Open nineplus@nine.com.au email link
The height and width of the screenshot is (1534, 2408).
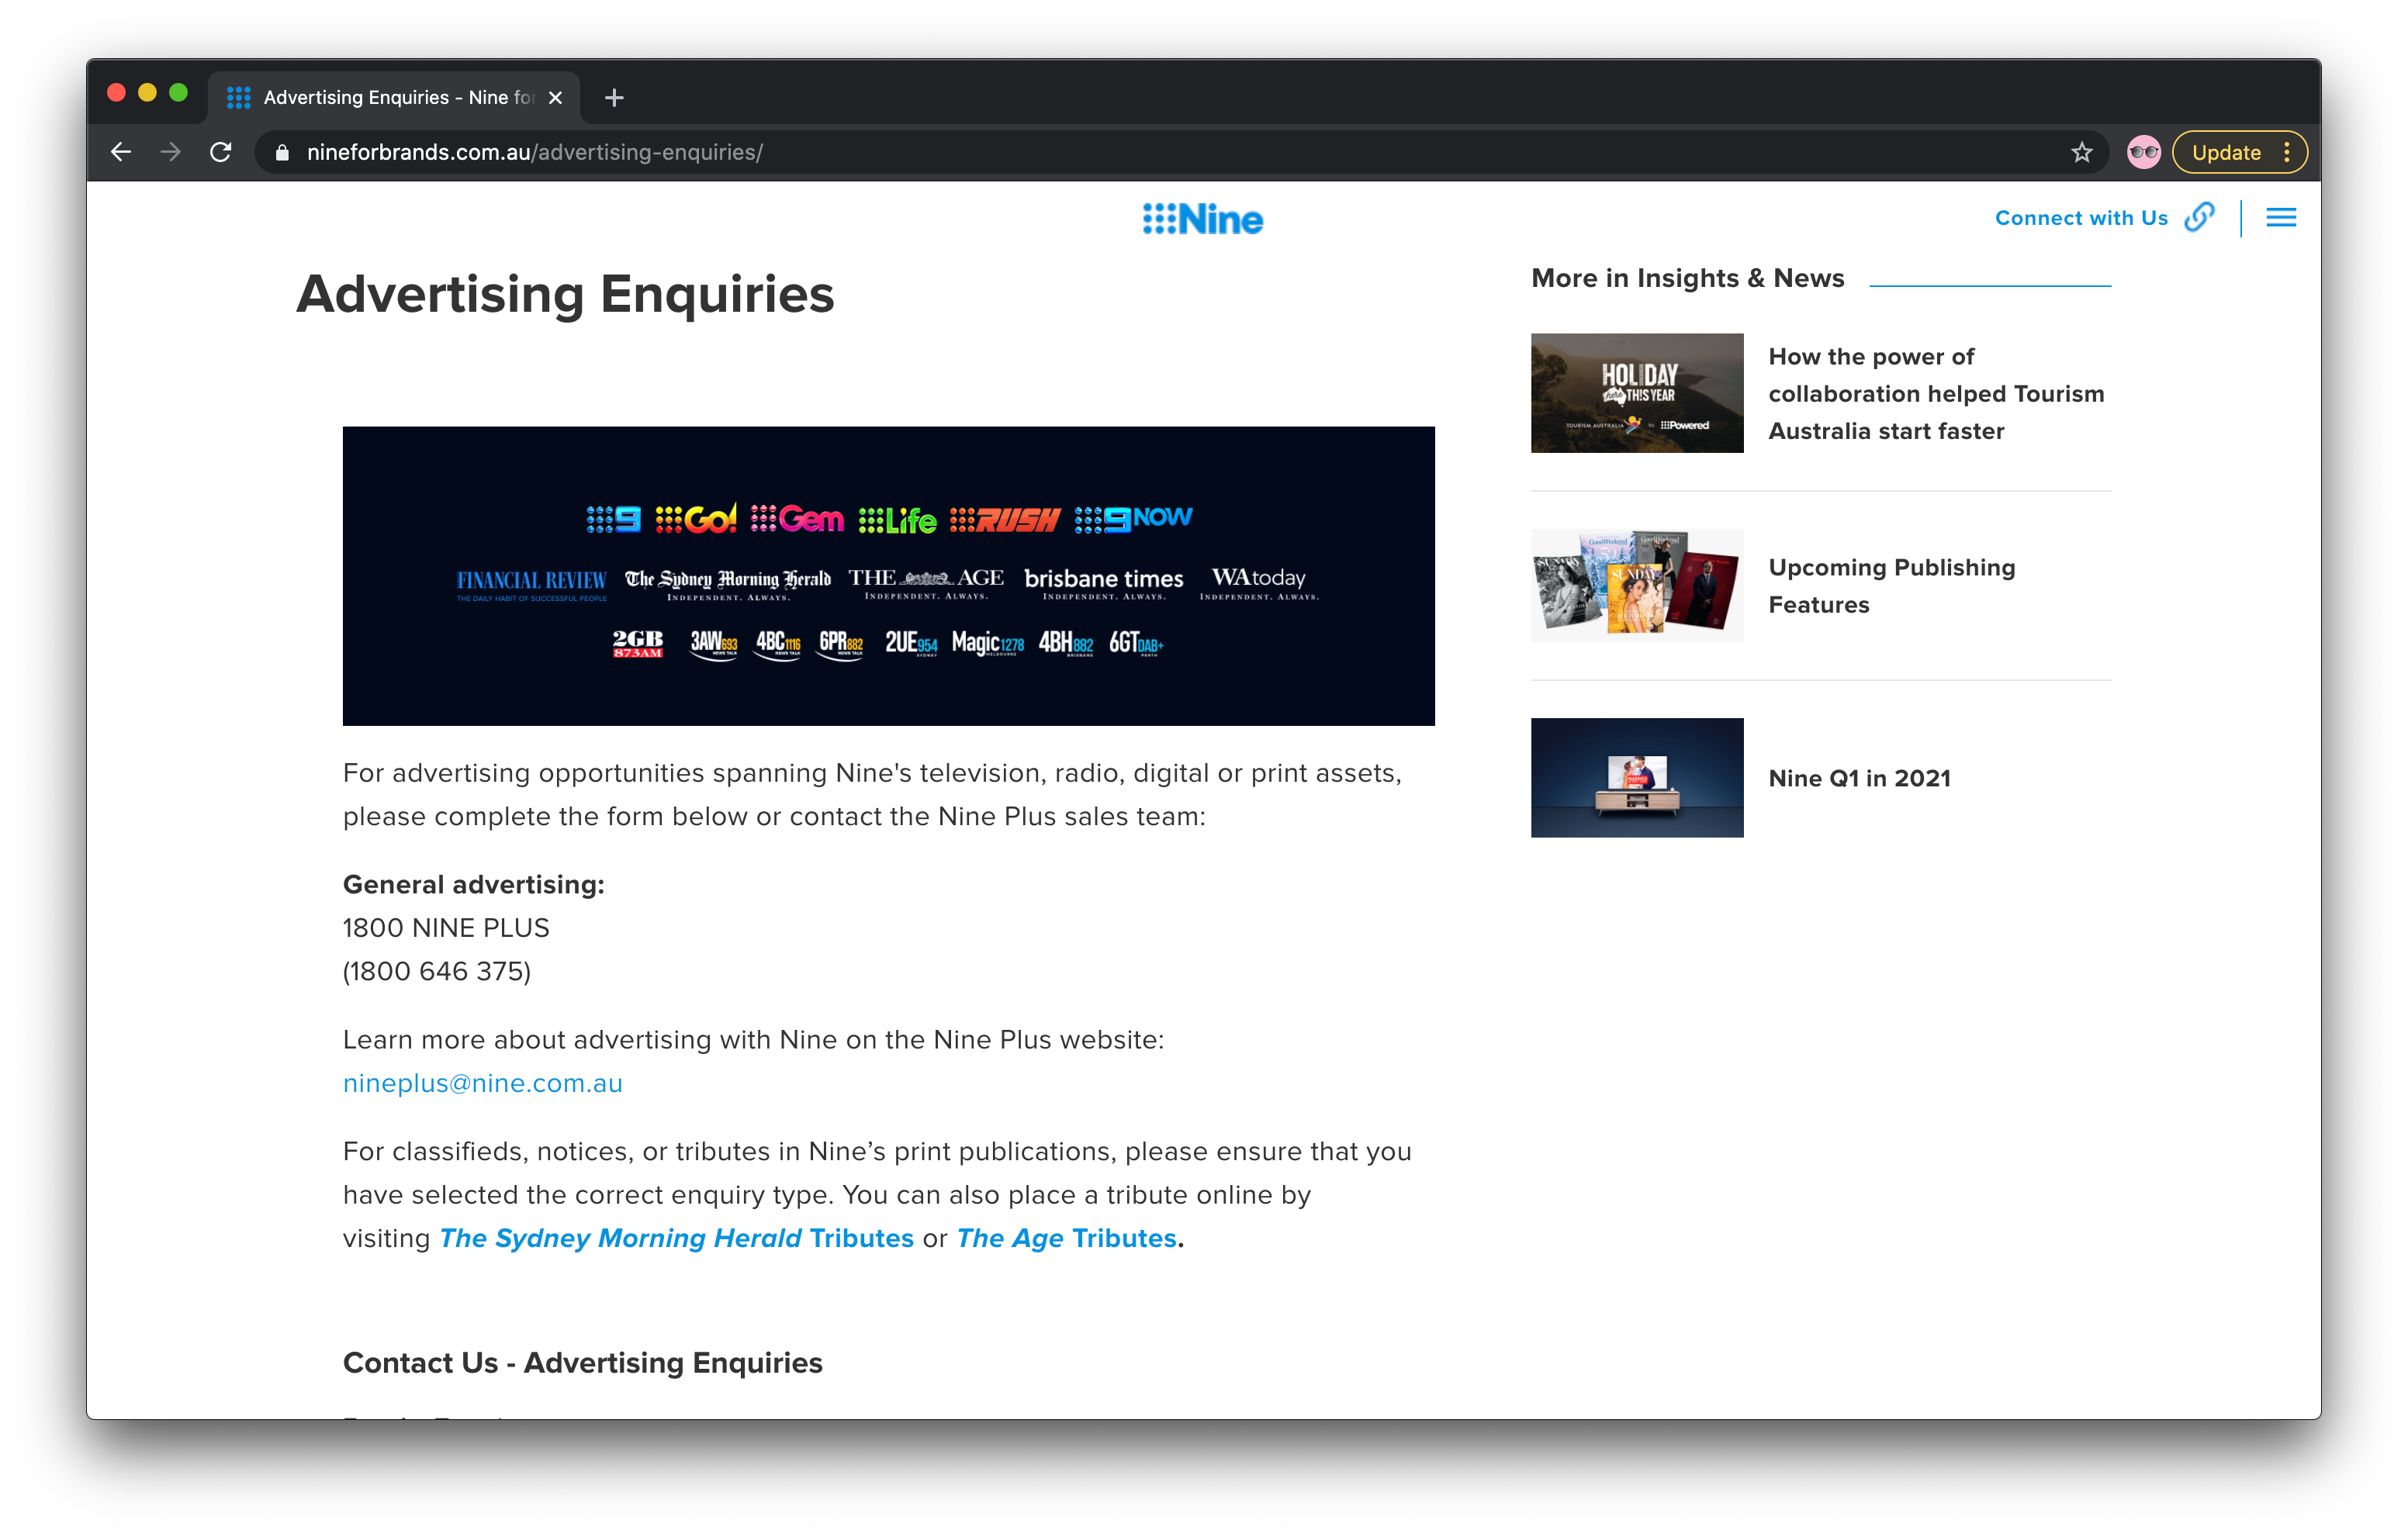pyautogui.click(x=482, y=1083)
